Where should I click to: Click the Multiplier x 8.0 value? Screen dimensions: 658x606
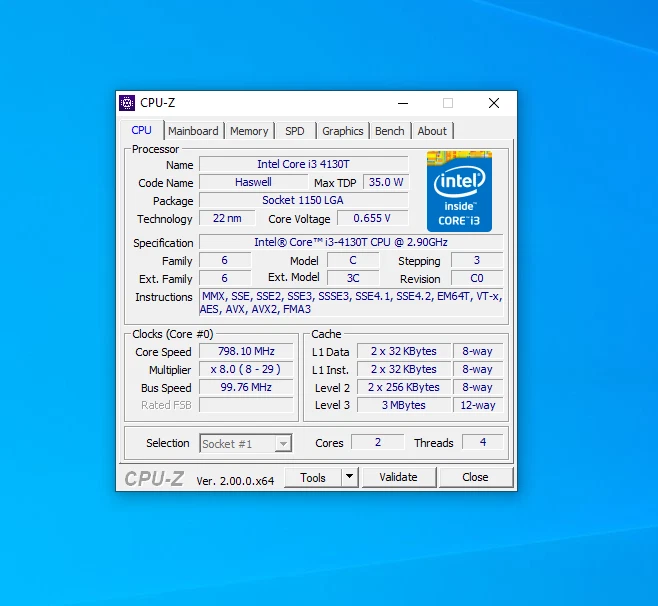pyautogui.click(x=246, y=369)
